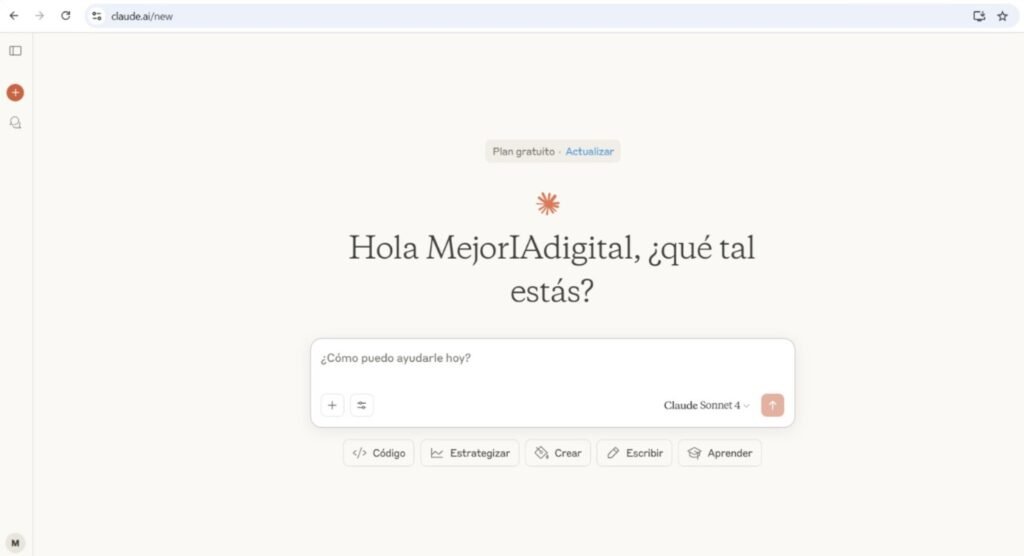Send the message with the arrow button
This screenshot has width=1024, height=556.
(772, 405)
